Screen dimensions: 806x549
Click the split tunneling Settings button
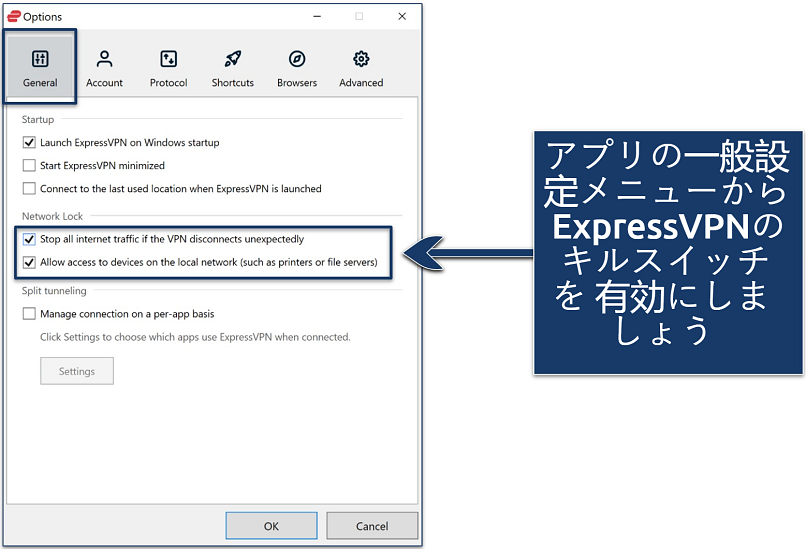77,371
